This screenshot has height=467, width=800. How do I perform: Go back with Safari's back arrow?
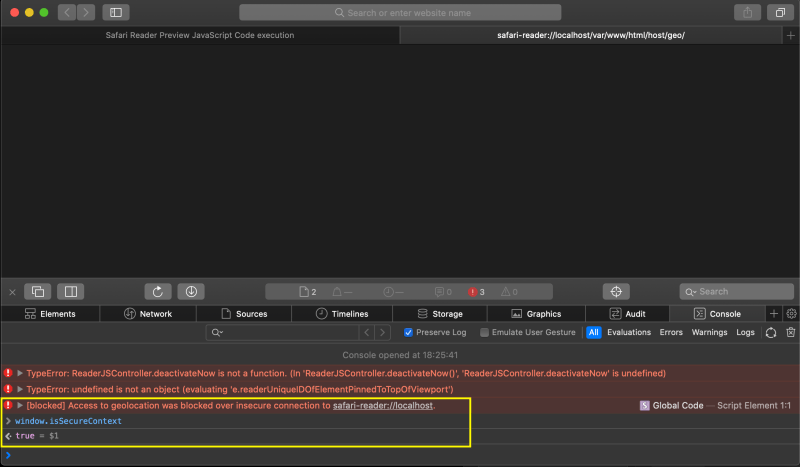67,12
